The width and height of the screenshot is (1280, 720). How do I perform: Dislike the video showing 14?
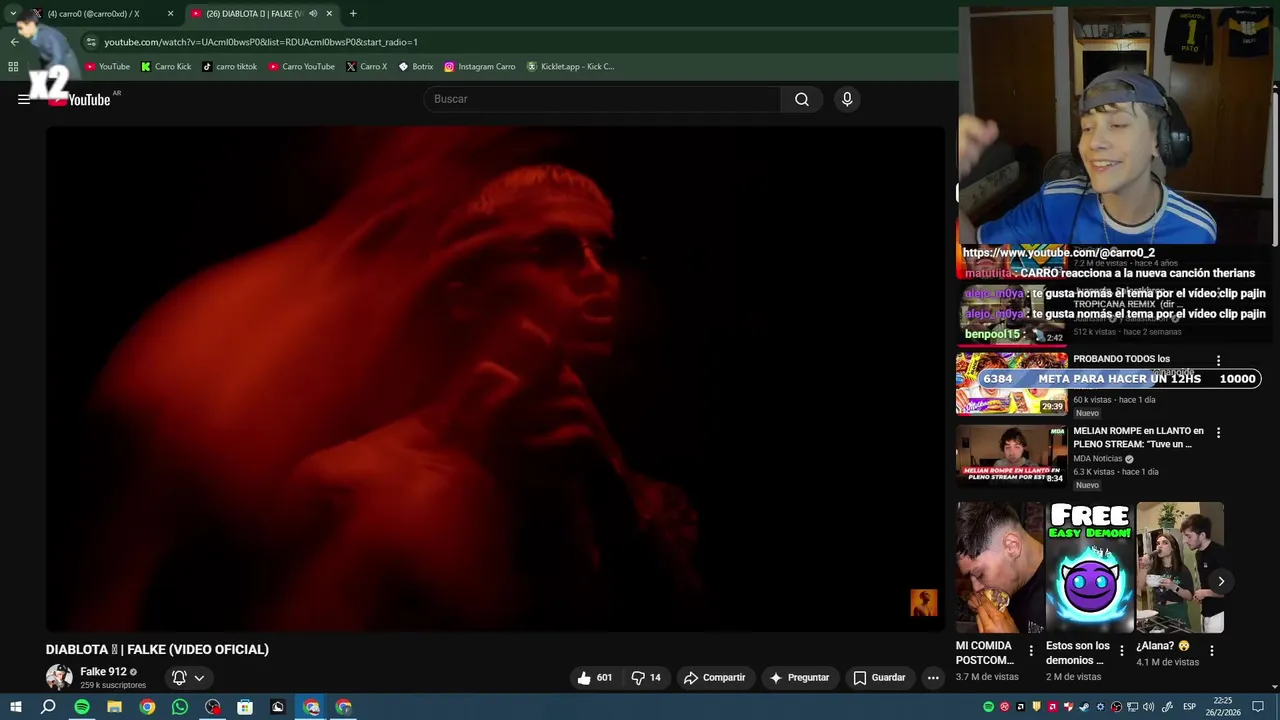[646, 677]
